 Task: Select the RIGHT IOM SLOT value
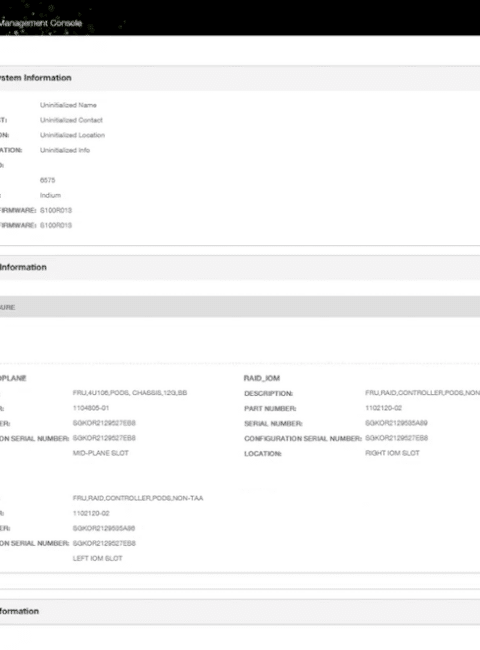(x=392, y=453)
